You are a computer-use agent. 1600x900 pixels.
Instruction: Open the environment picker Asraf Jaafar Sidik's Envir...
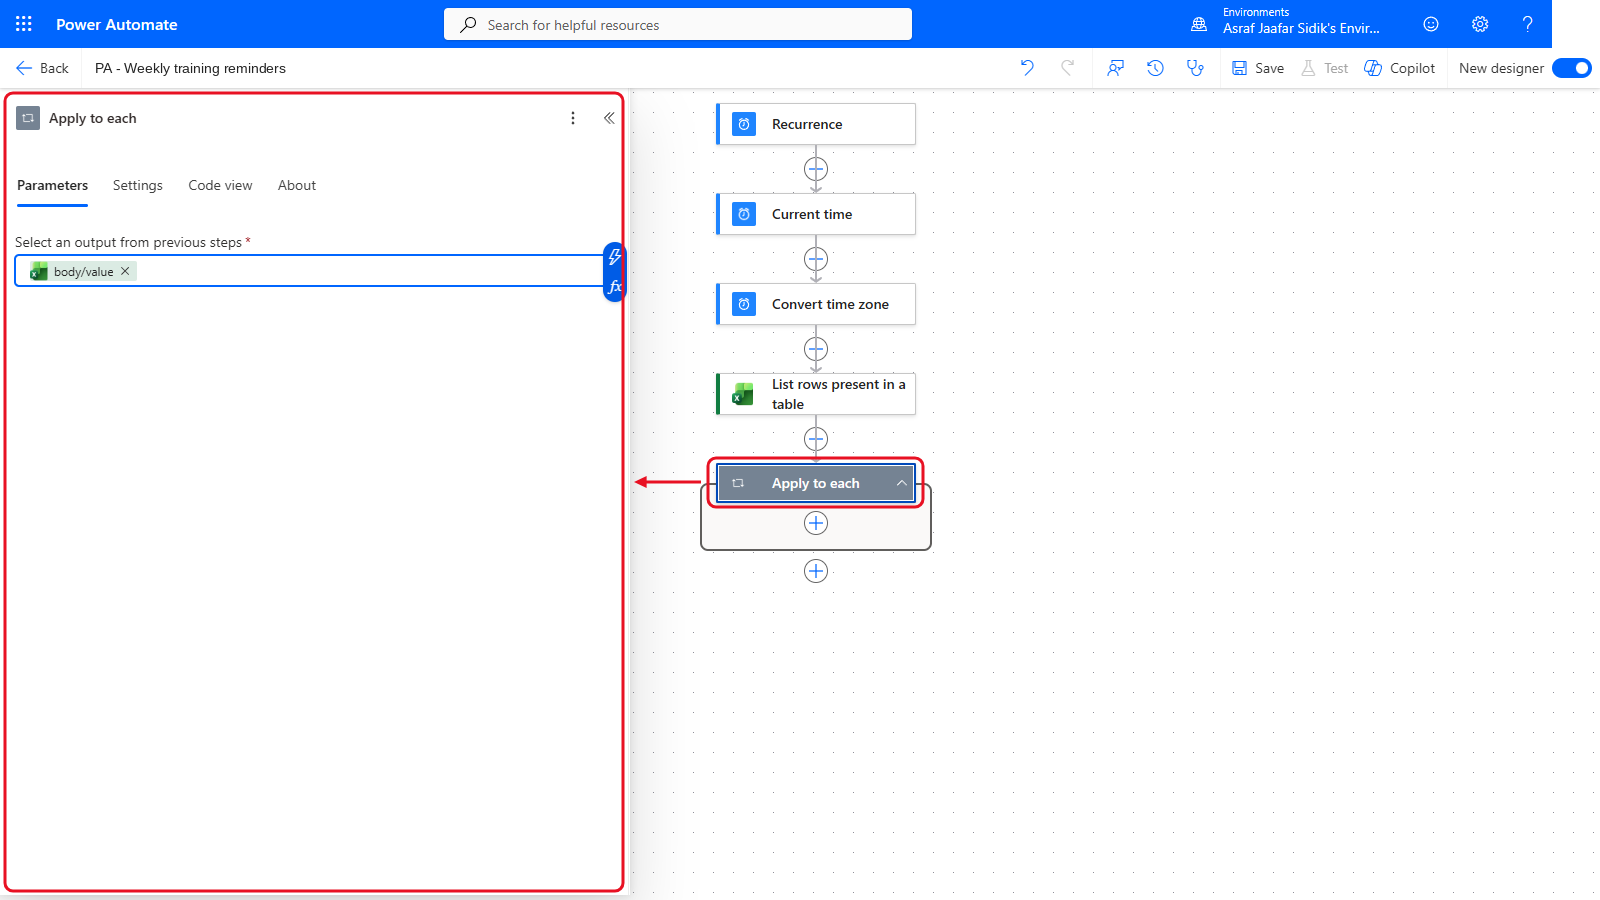pyautogui.click(x=1301, y=28)
